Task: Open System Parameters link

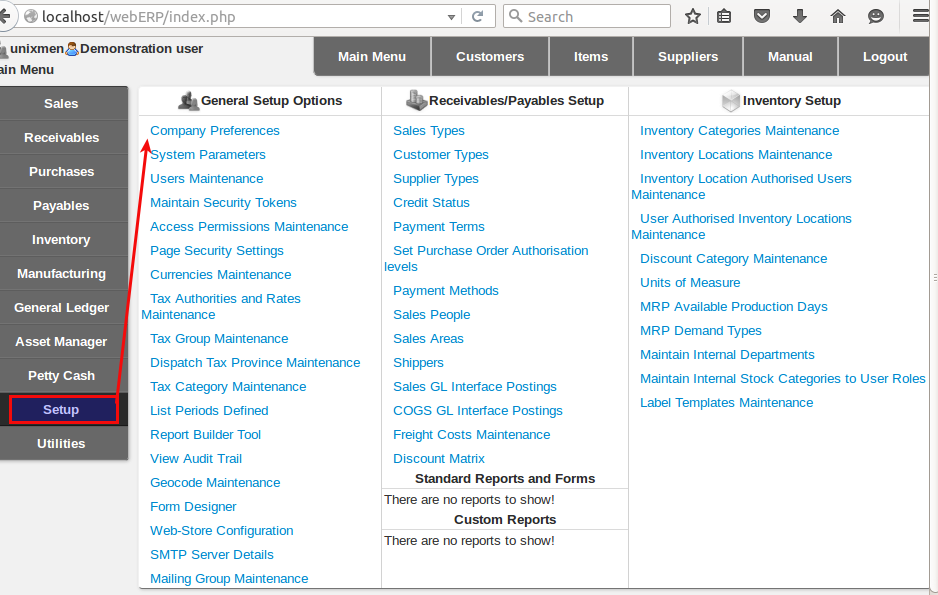Action: 208,155
